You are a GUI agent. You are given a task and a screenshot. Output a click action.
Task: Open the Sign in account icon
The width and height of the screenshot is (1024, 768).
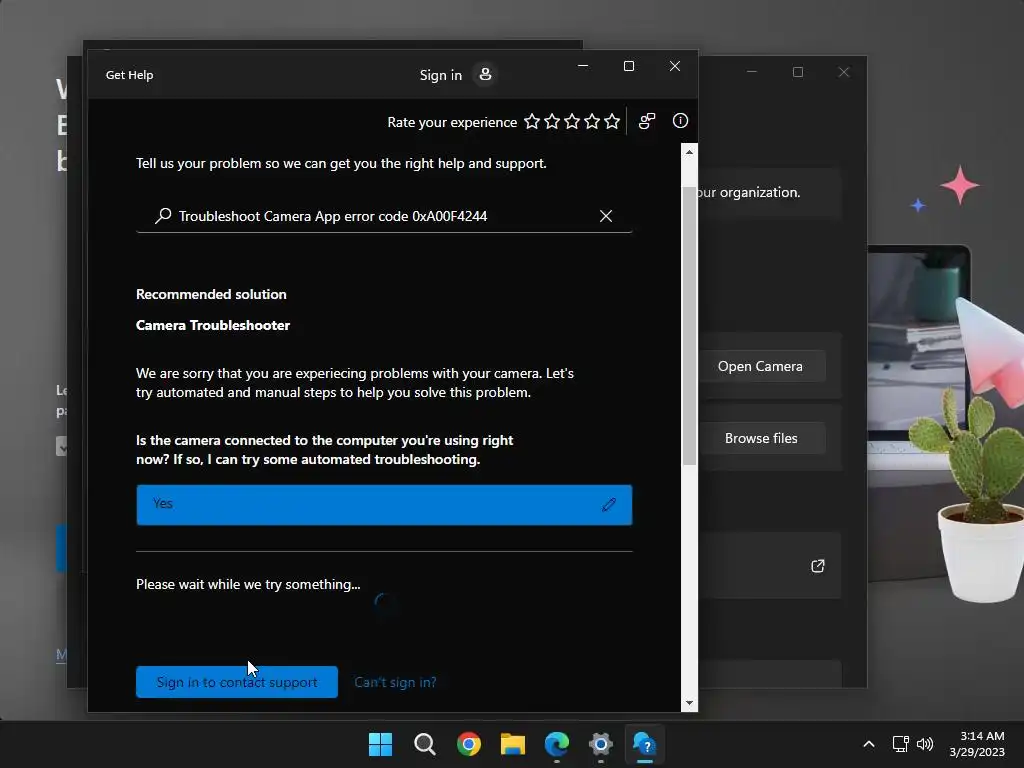[x=485, y=74]
